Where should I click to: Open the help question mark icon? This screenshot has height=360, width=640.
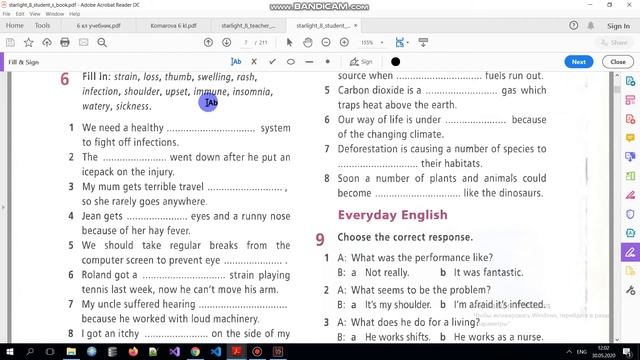(573, 26)
